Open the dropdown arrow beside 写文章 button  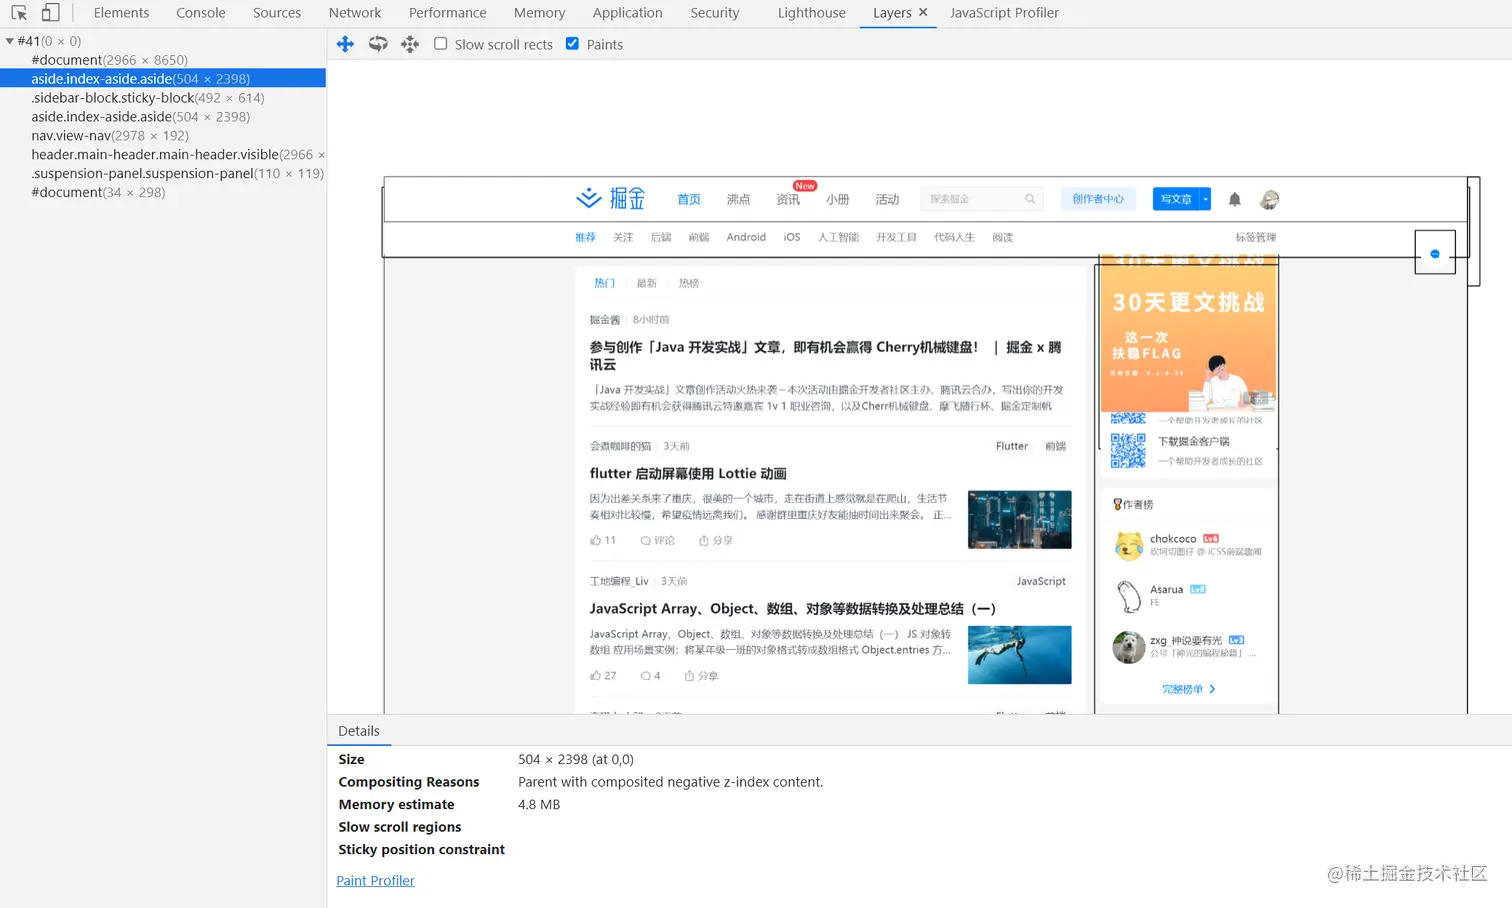[1206, 199]
